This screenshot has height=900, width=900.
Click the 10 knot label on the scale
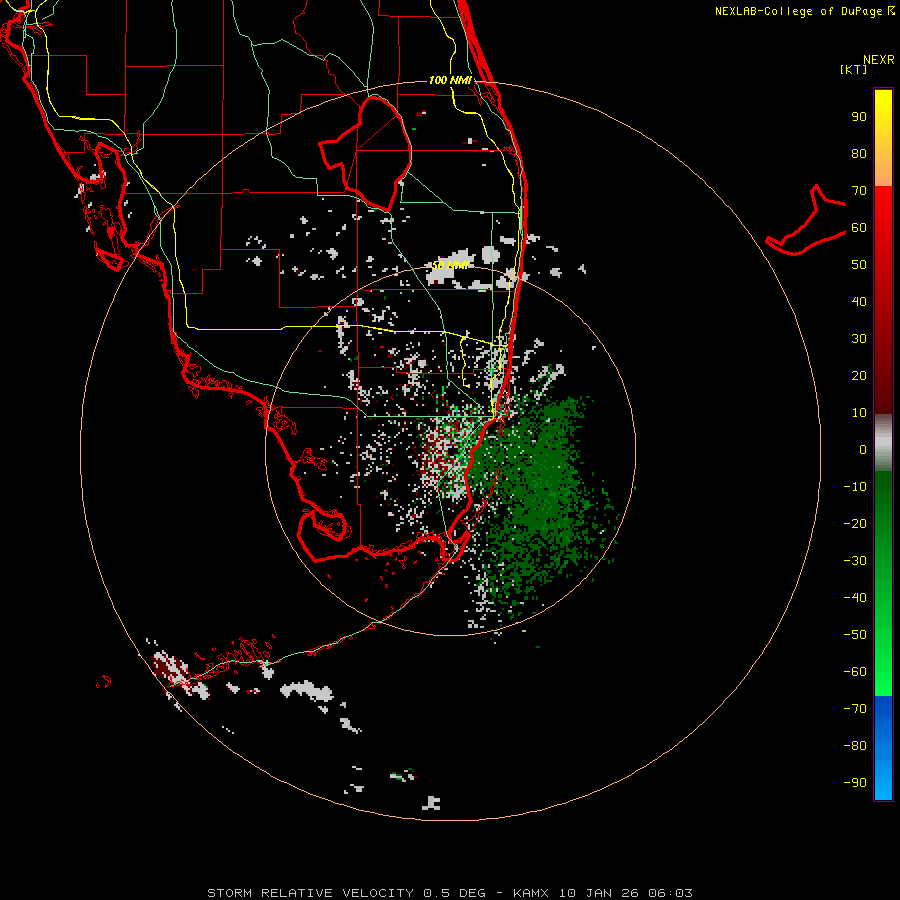(x=859, y=413)
